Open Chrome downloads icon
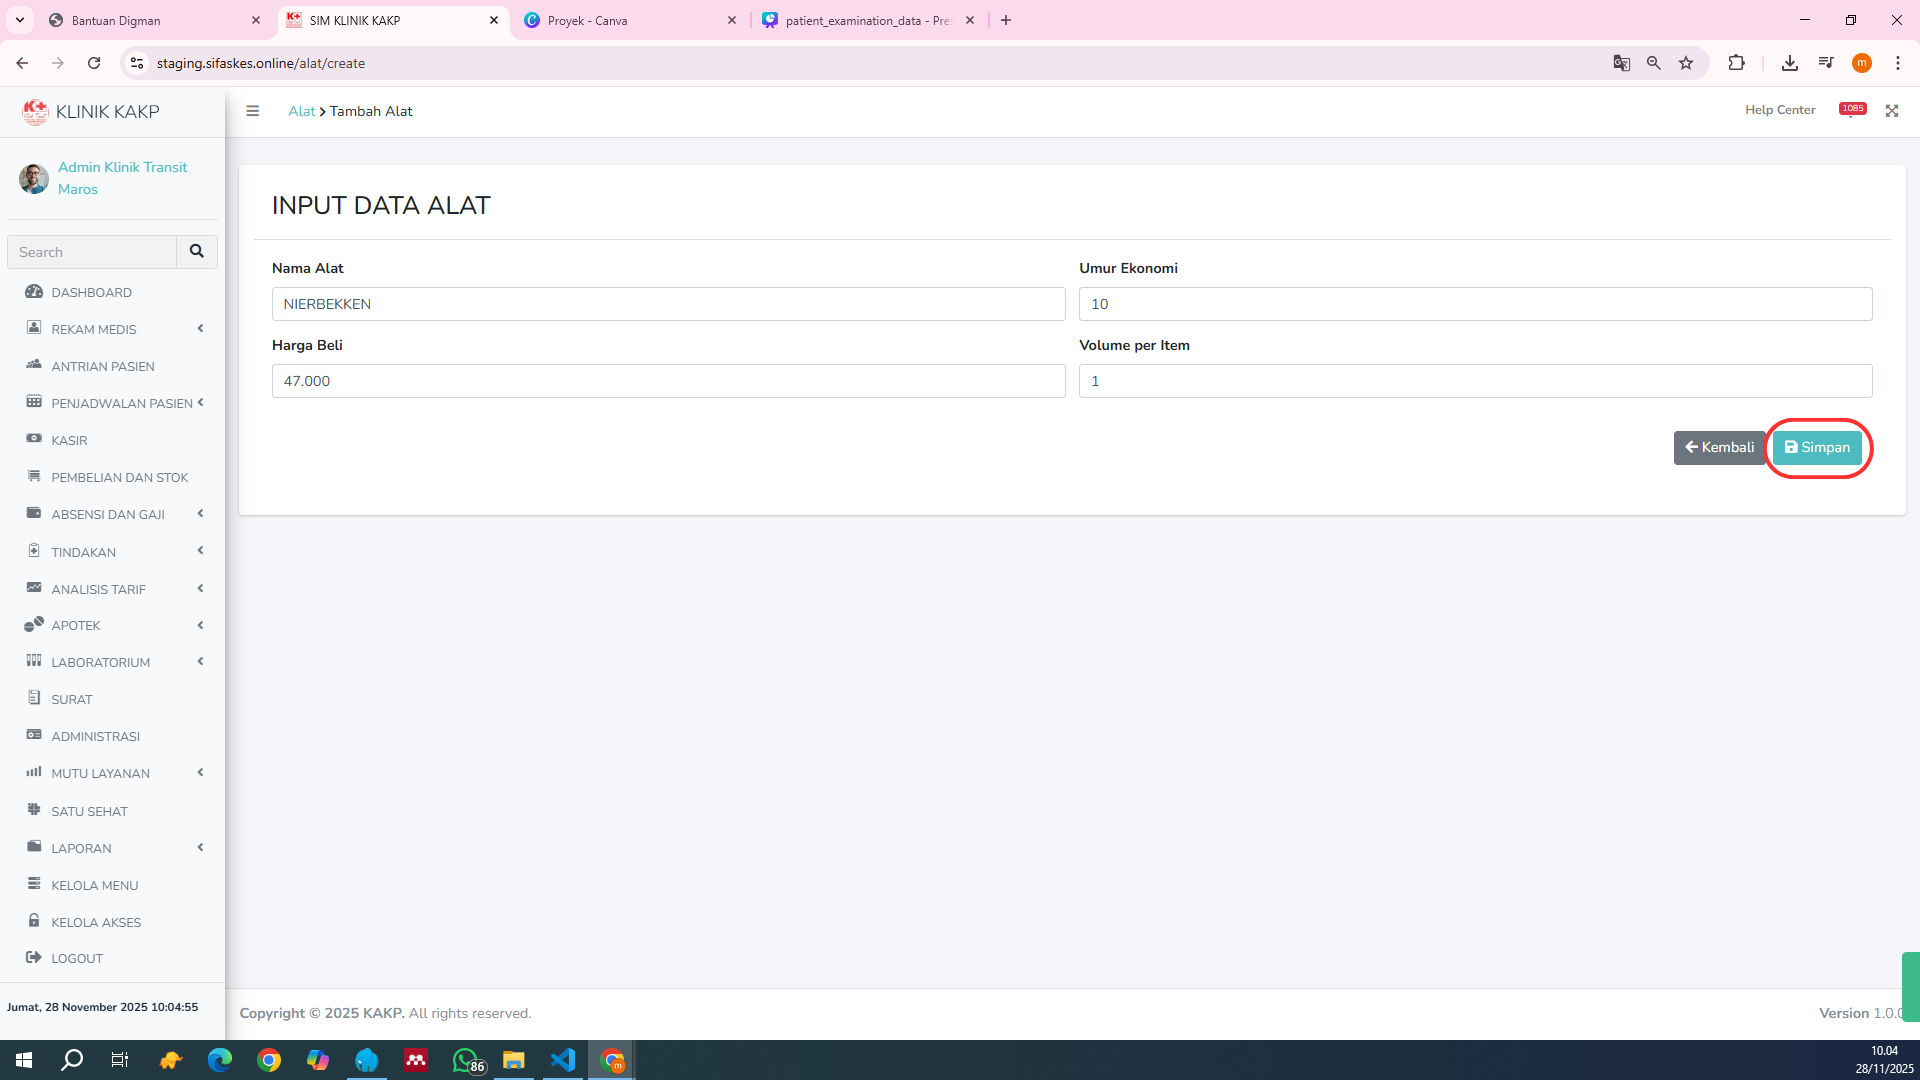1920x1080 pixels. click(1790, 63)
